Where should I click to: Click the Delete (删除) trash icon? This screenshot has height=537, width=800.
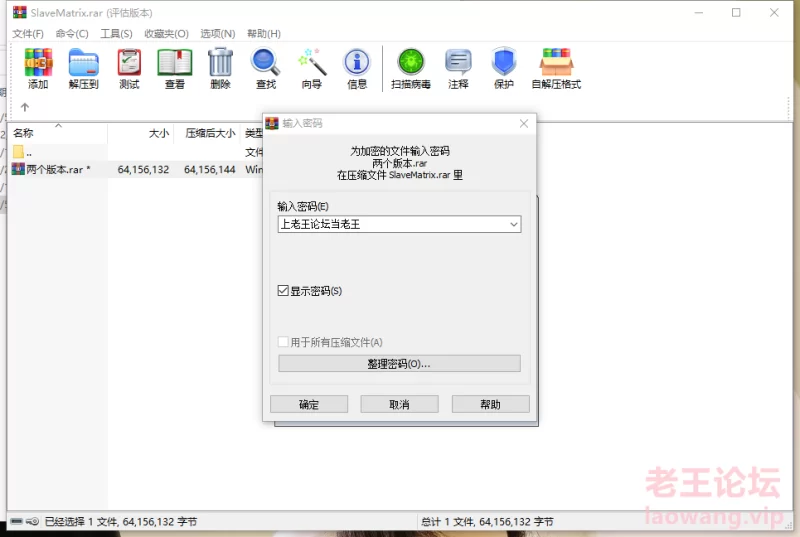pyautogui.click(x=220, y=63)
